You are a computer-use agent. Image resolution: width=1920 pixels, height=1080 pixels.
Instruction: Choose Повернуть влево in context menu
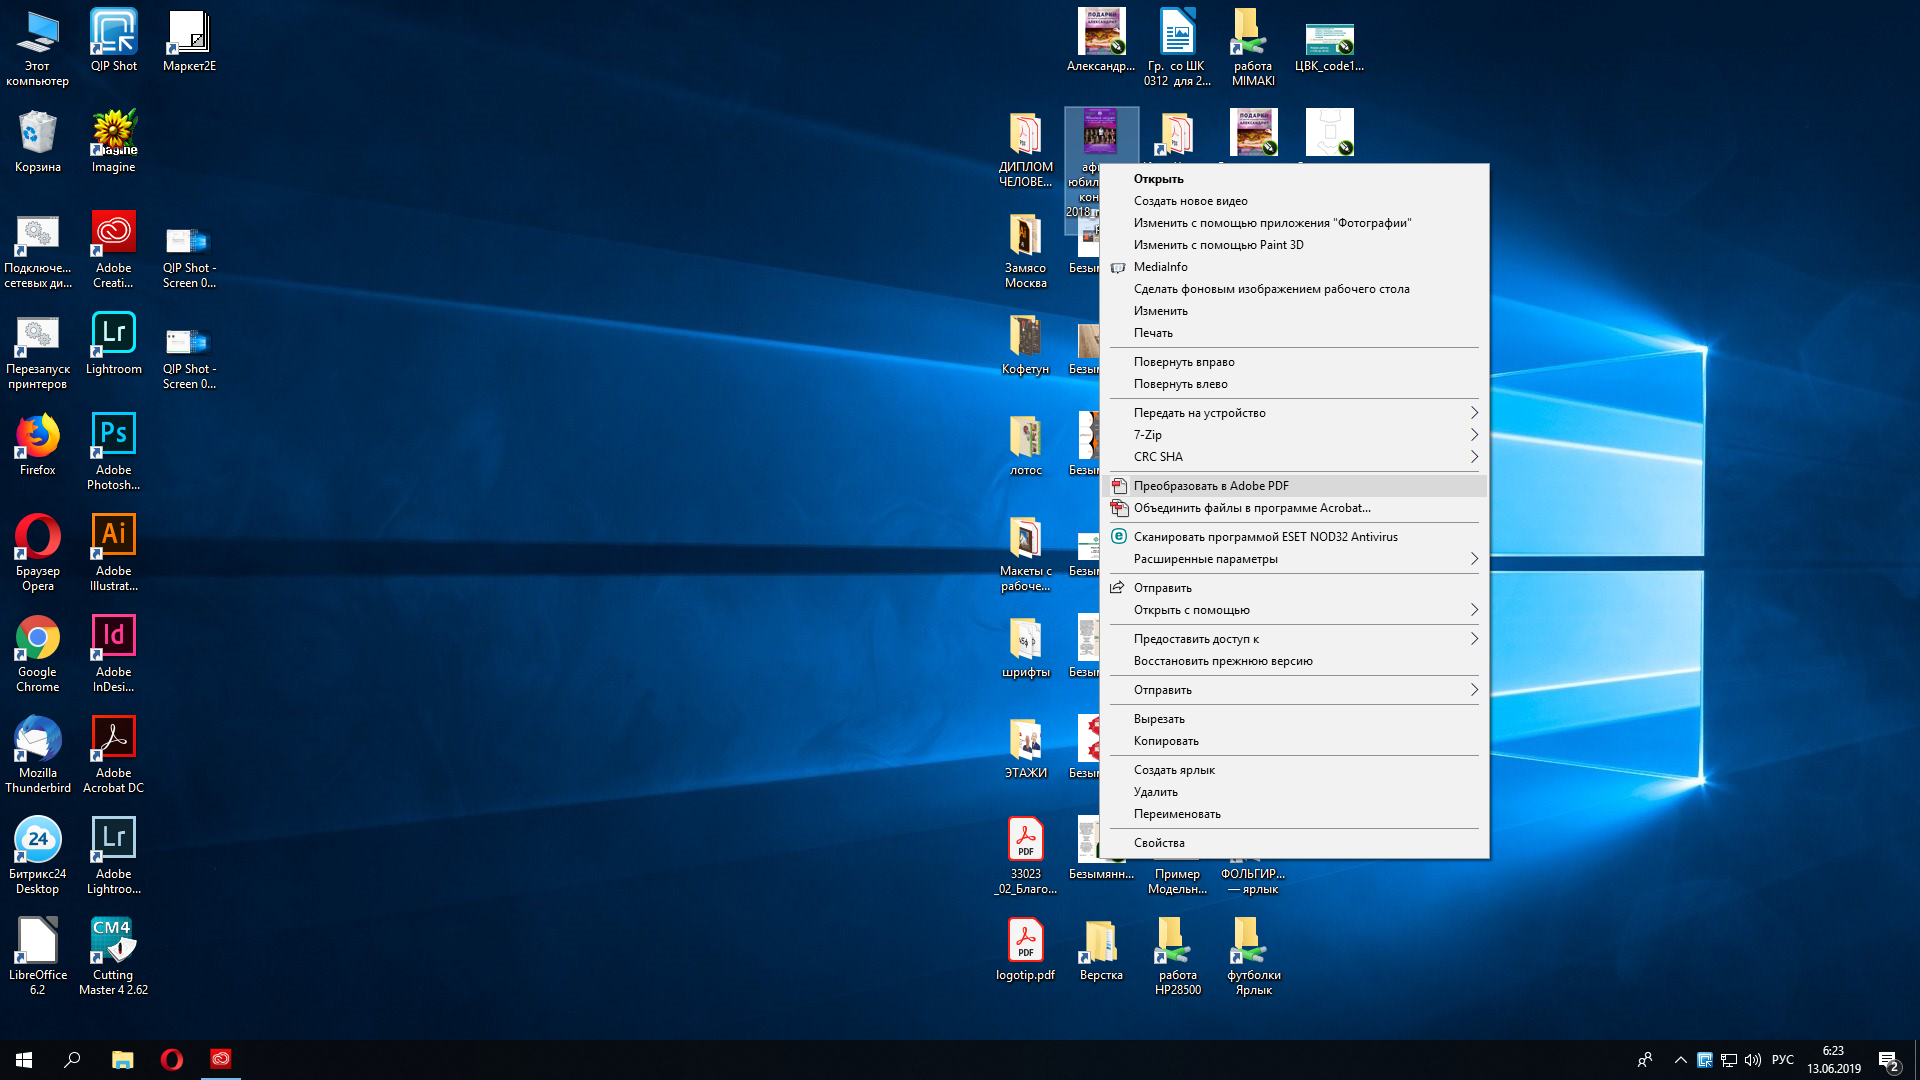coord(1294,384)
